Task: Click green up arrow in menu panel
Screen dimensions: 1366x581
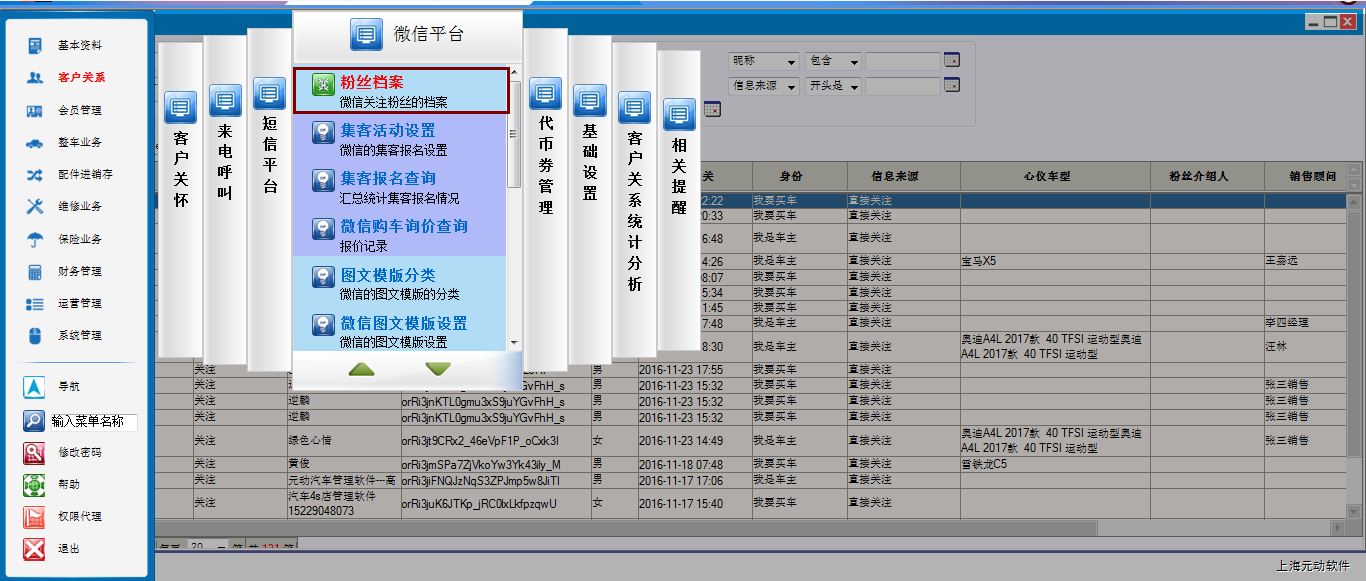Action: tap(362, 369)
